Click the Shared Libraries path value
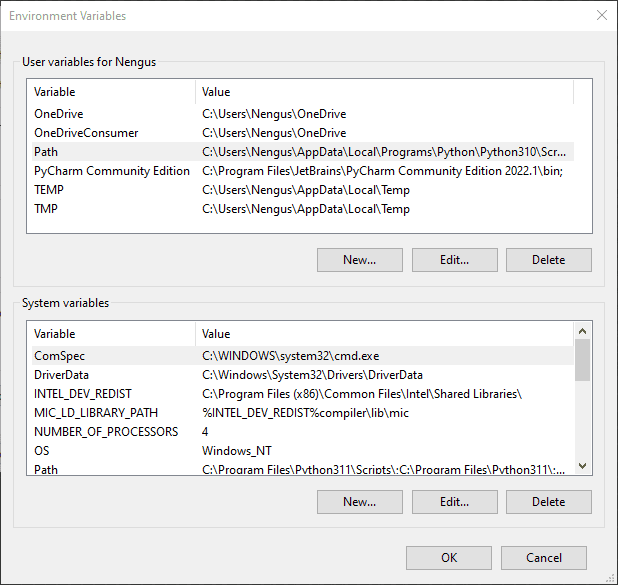This screenshot has height=585, width=618. click(x=362, y=394)
